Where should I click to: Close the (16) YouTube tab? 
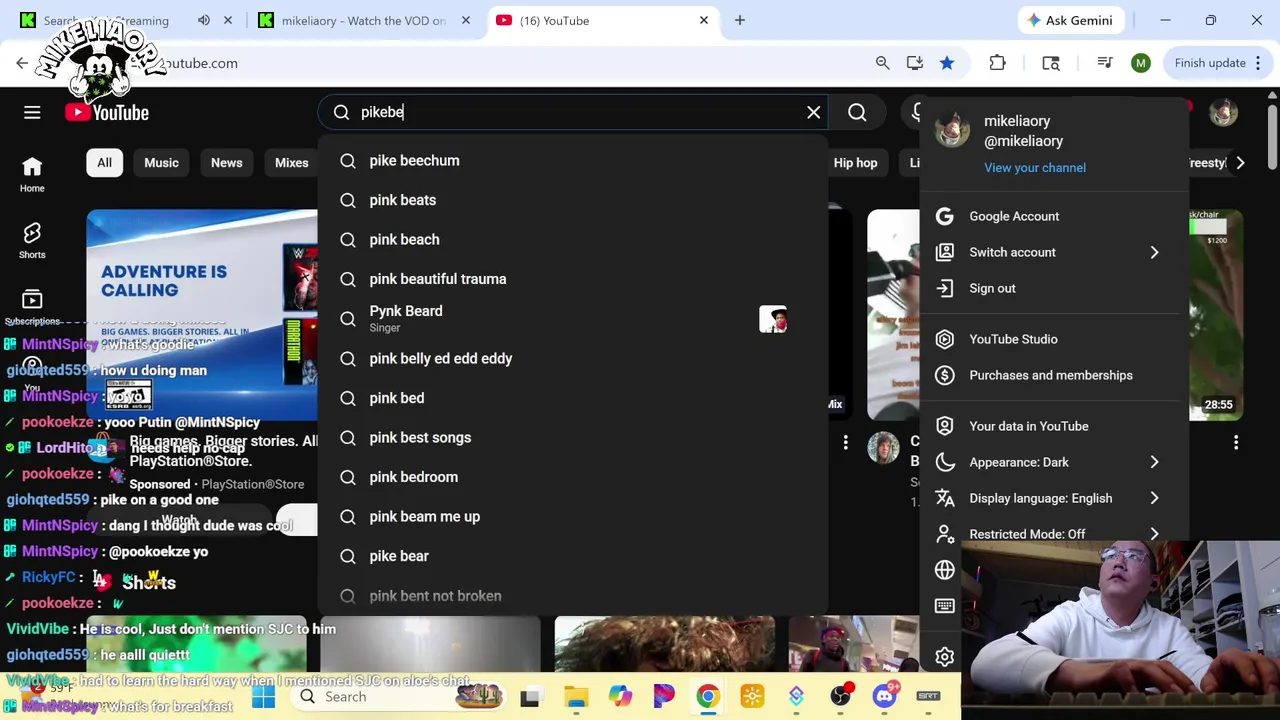click(703, 20)
